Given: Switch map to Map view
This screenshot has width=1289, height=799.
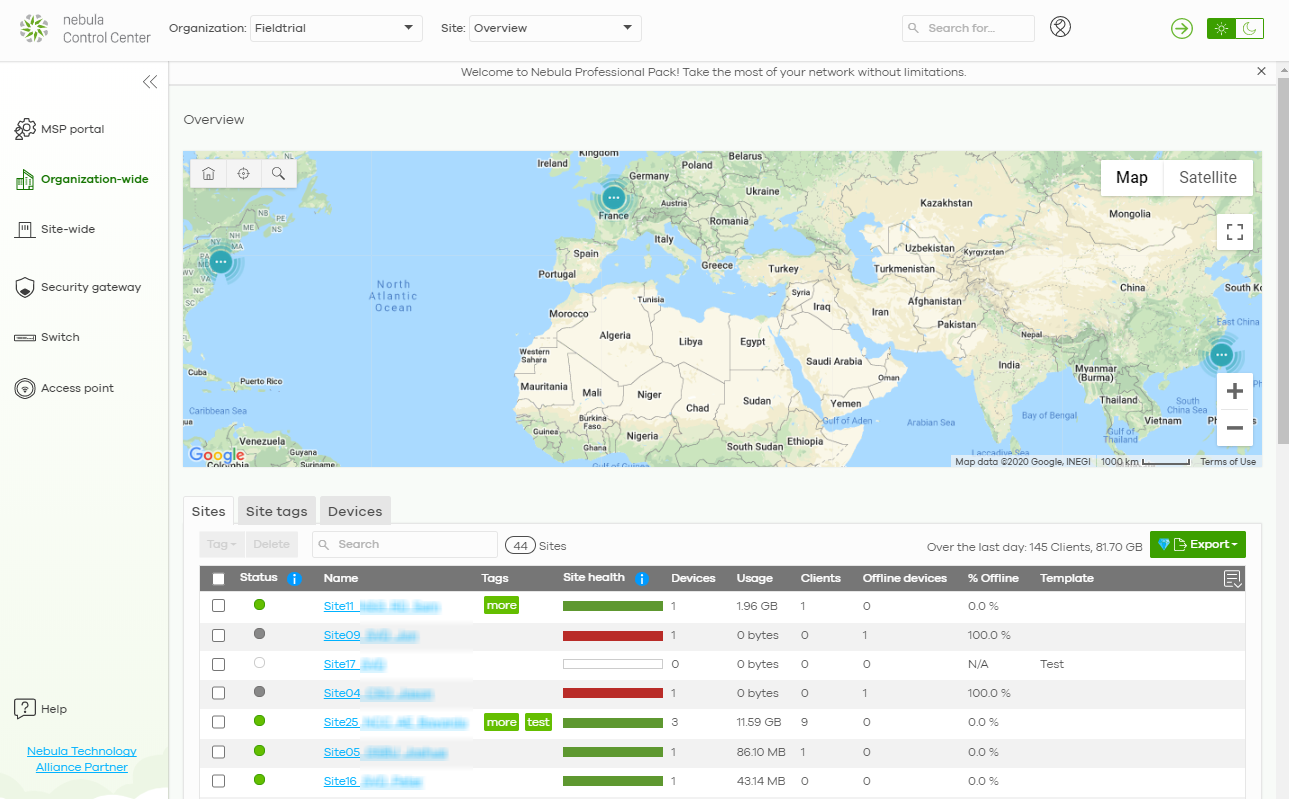Looking at the screenshot, I should pos(1132,177).
